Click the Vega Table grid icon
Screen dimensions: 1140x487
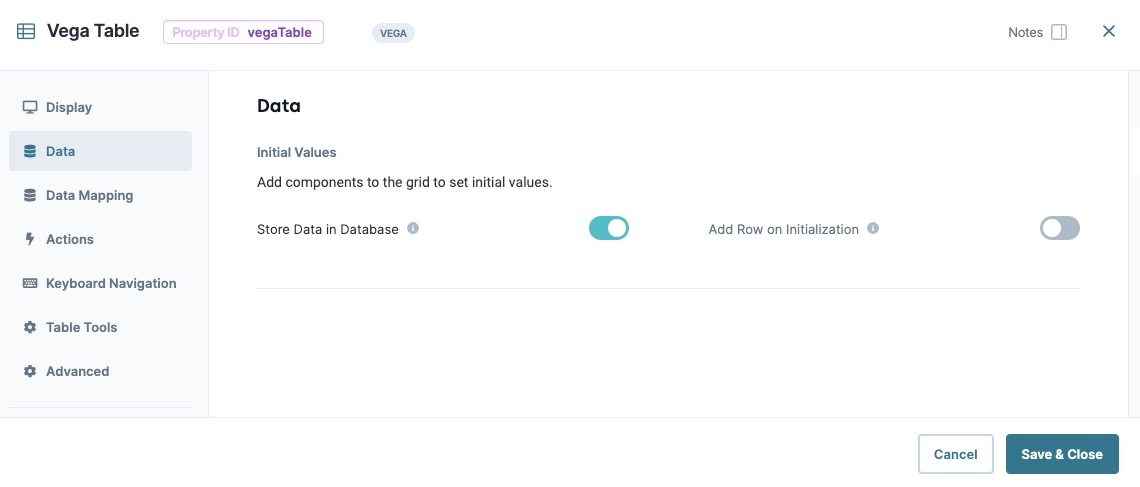pyautogui.click(x=26, y=31)
